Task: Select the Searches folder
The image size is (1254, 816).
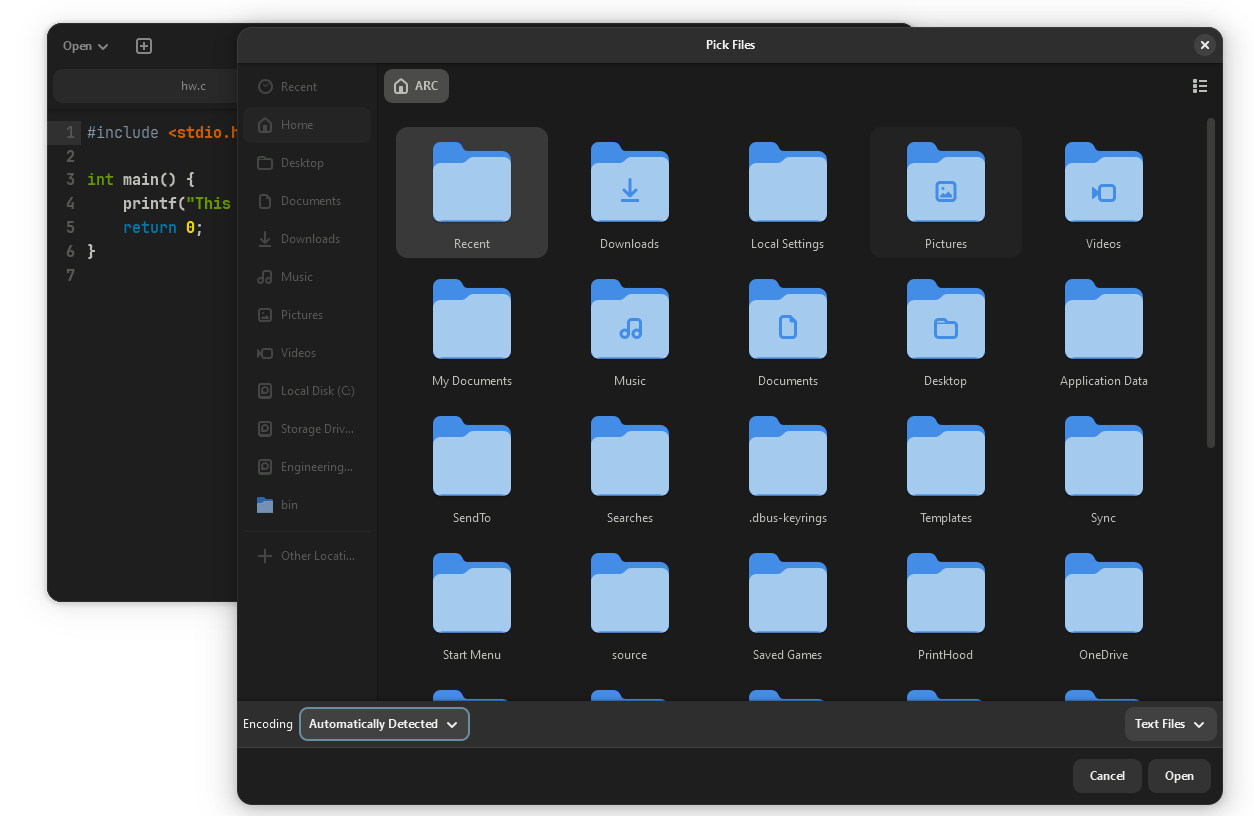Action: (x=630, y=467)
